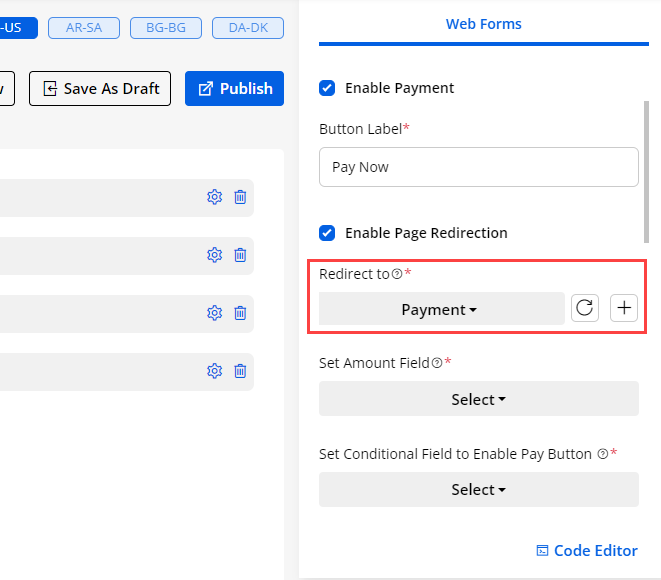Expand the Payment redirect dropdown
This screenshot has width=661, height=580.
coord(441,309)
